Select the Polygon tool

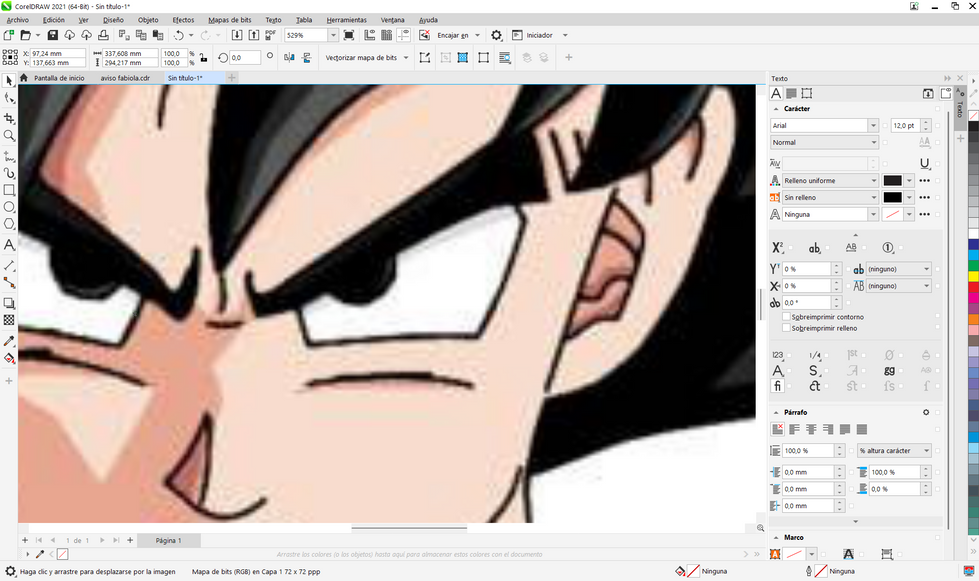coord(9,223)
